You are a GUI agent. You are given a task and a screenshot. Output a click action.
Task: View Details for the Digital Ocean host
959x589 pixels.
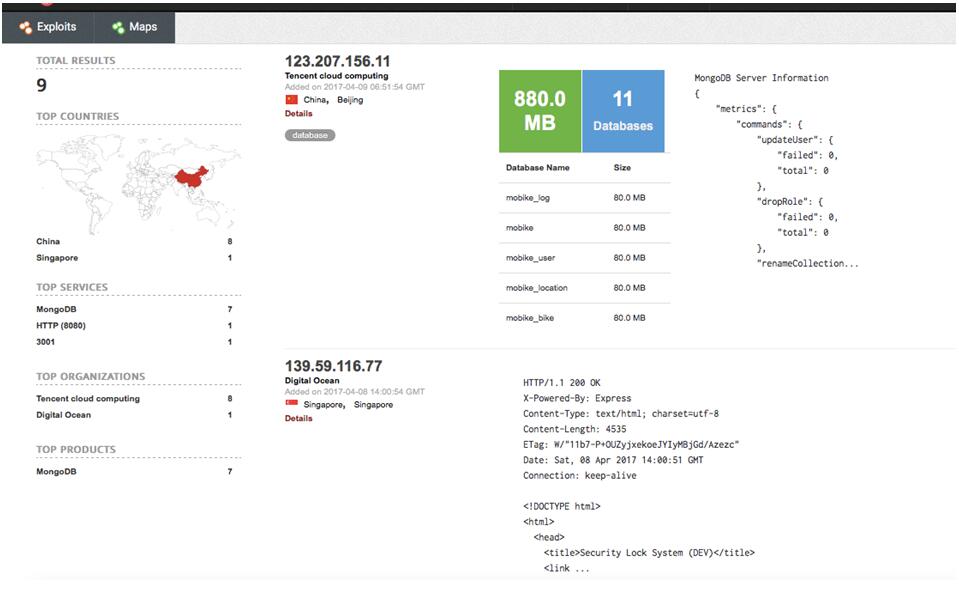point(299,419)
